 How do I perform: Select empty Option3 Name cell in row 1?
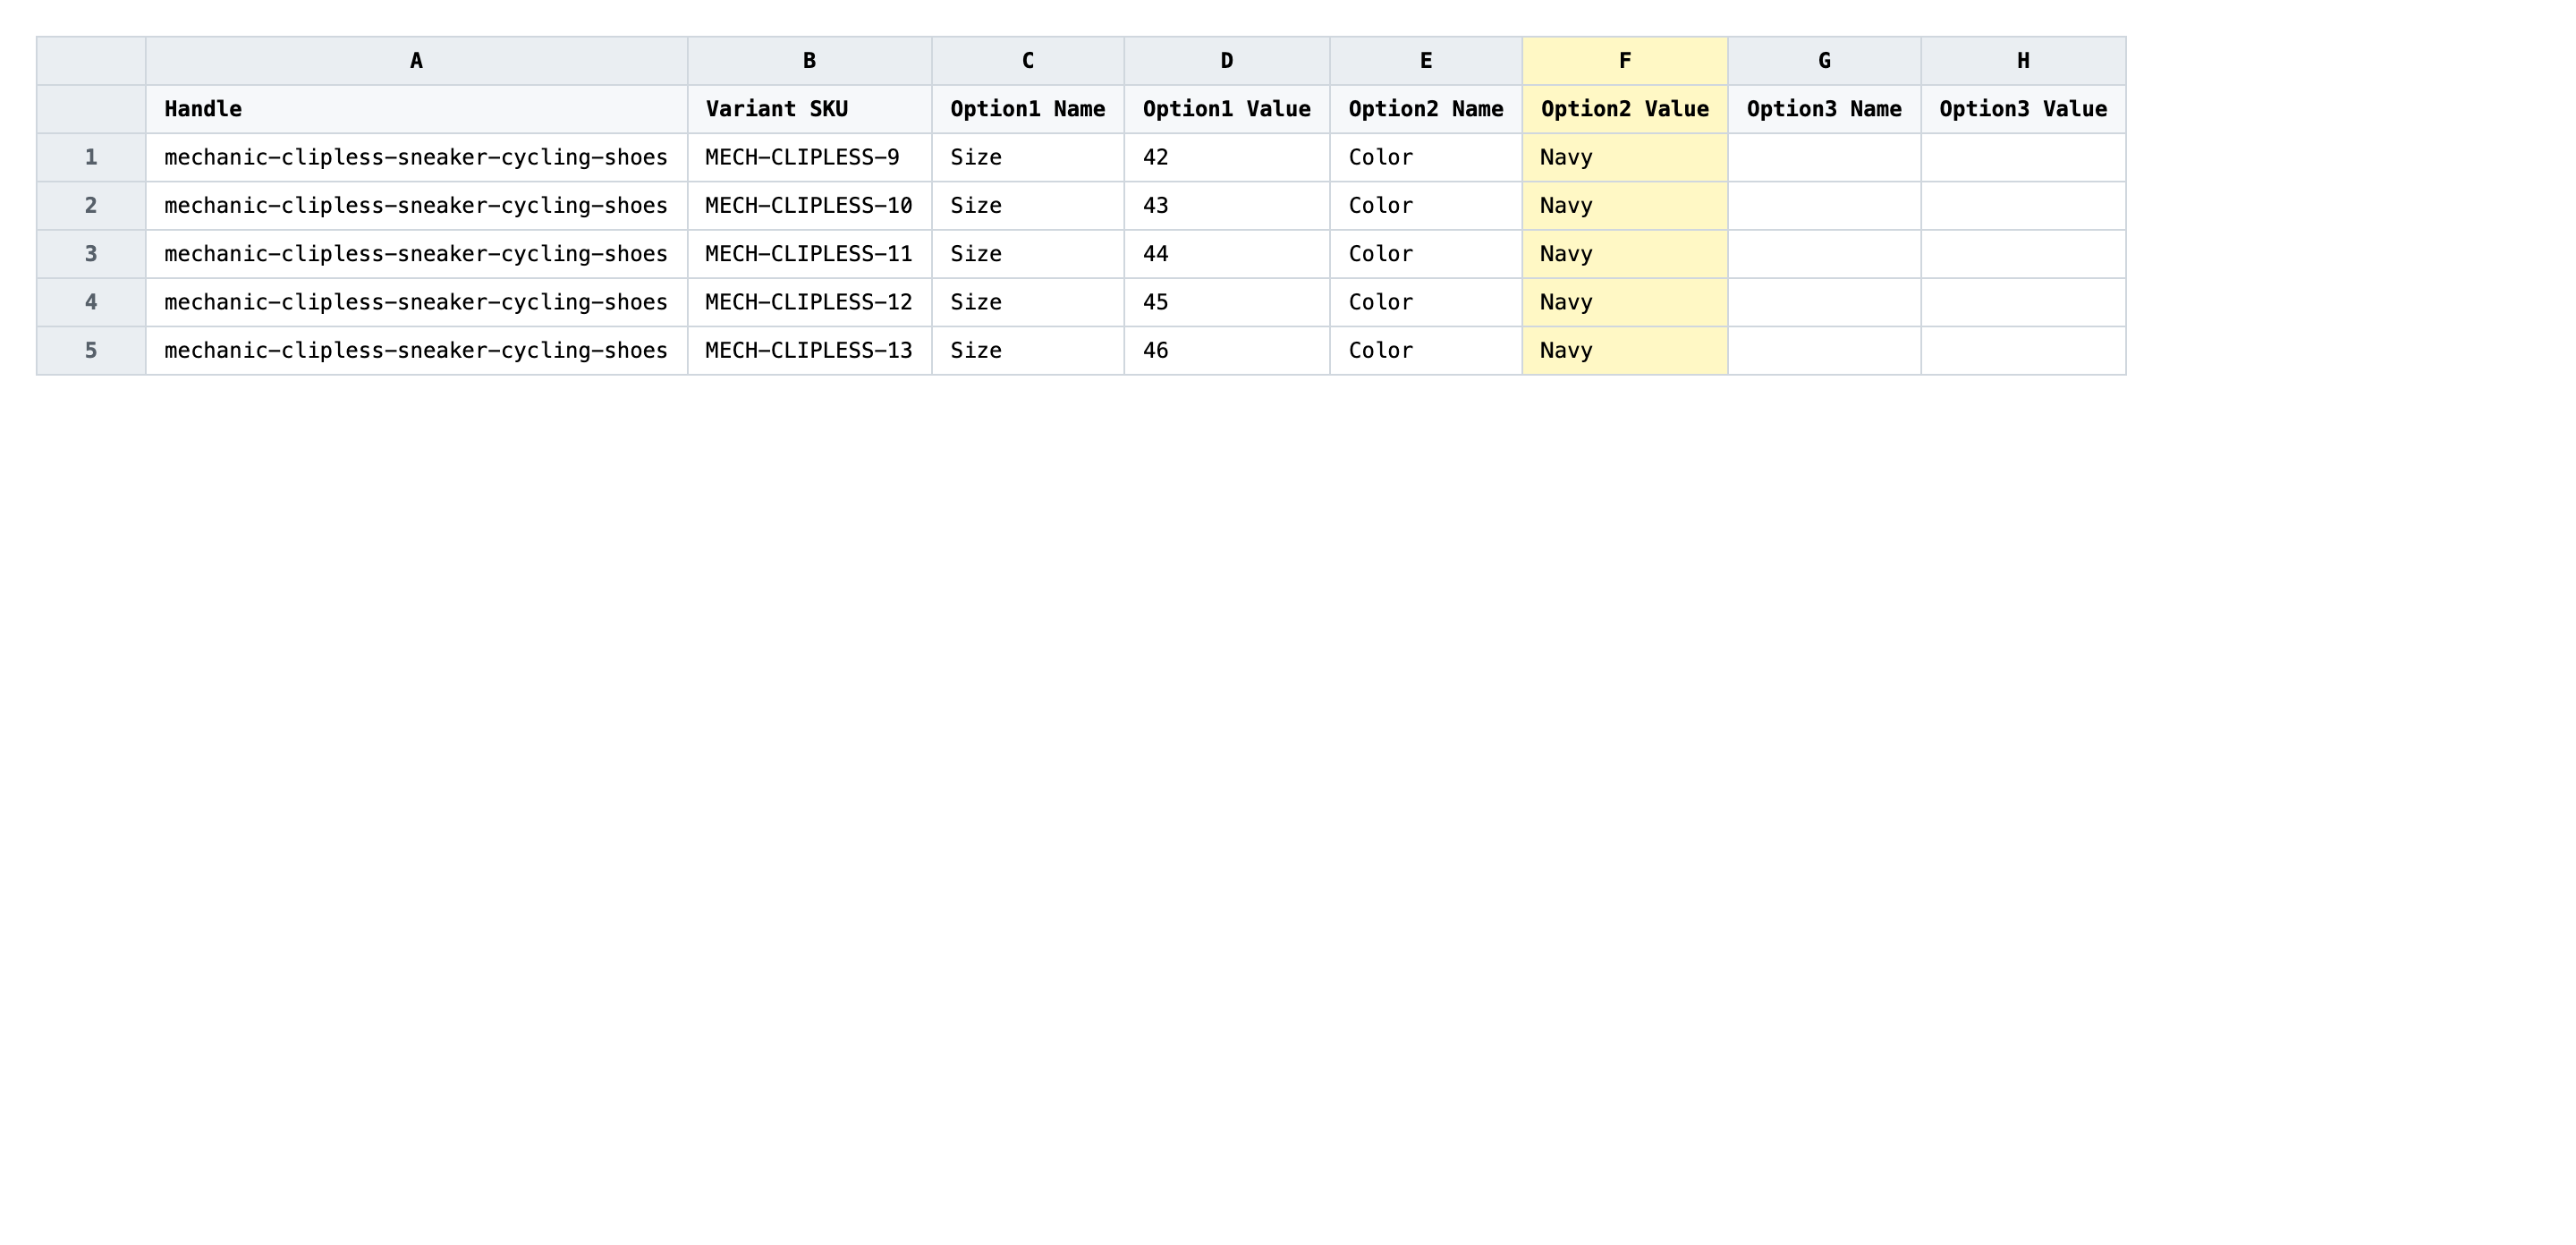[x=1824, y=157]
